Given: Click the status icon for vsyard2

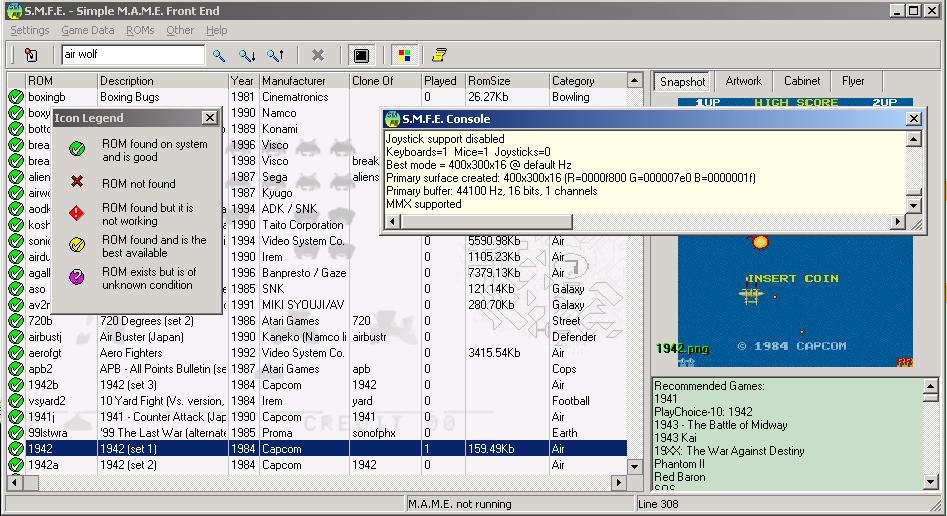Looking at the screenshot, I should [16, 401].
